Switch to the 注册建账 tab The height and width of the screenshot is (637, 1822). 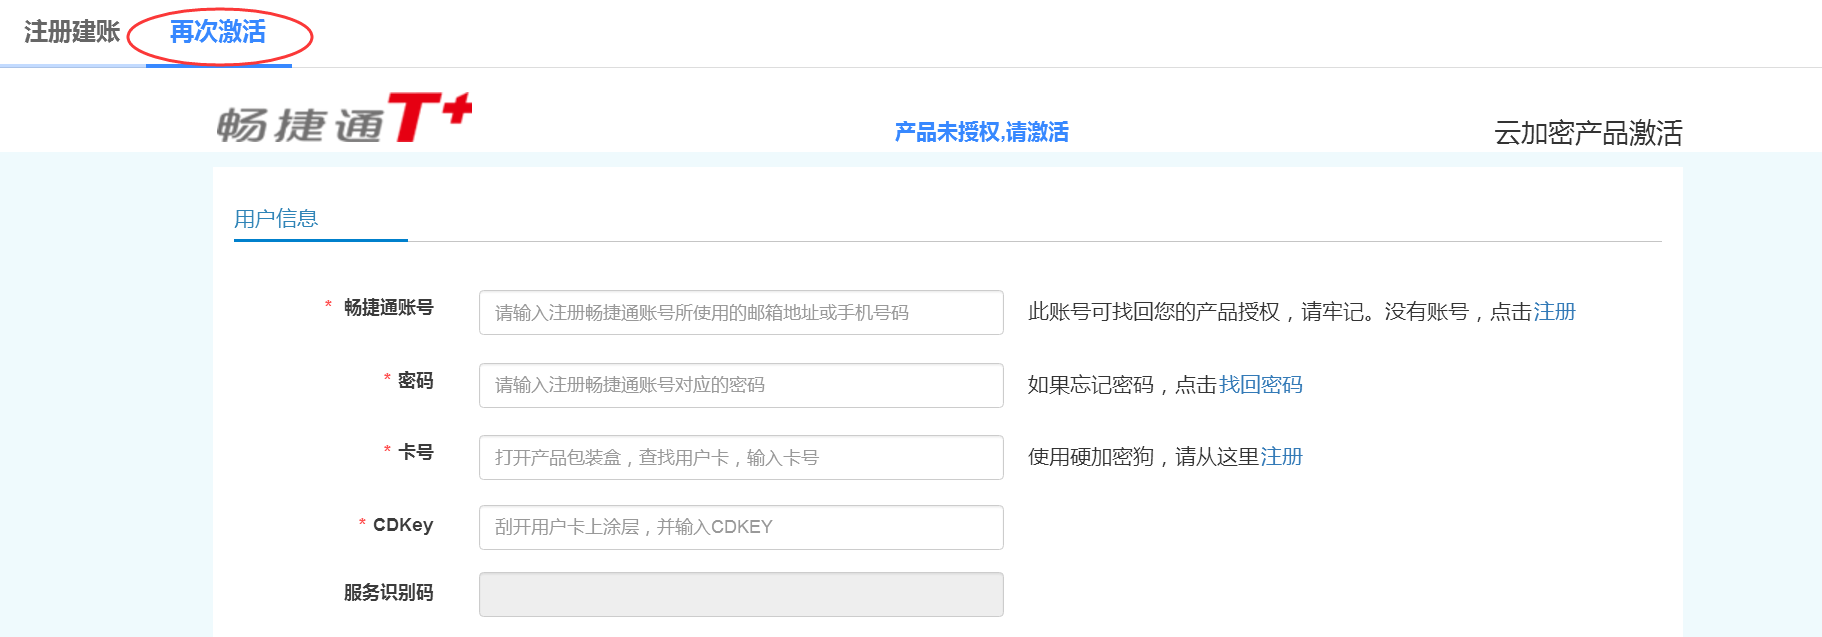(72, 32)
